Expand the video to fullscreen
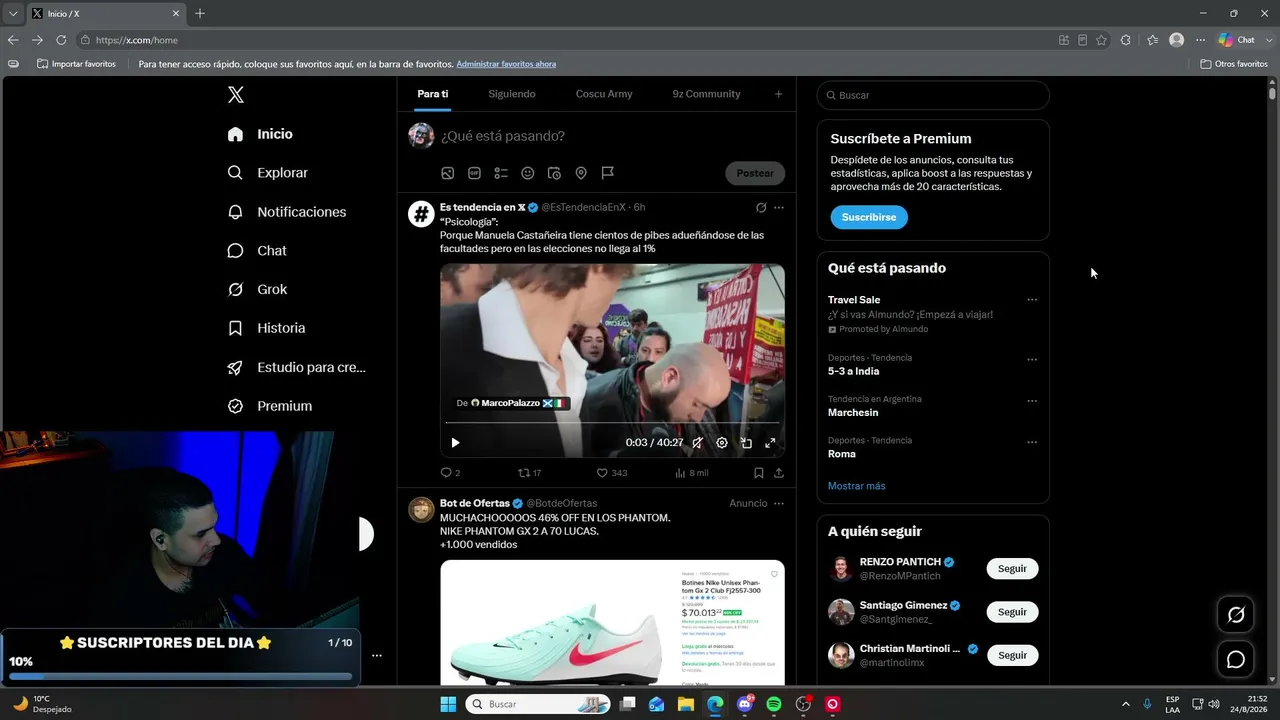This screenshot has height=720, width=1280. pyautogui.click(x=770, y=443)
